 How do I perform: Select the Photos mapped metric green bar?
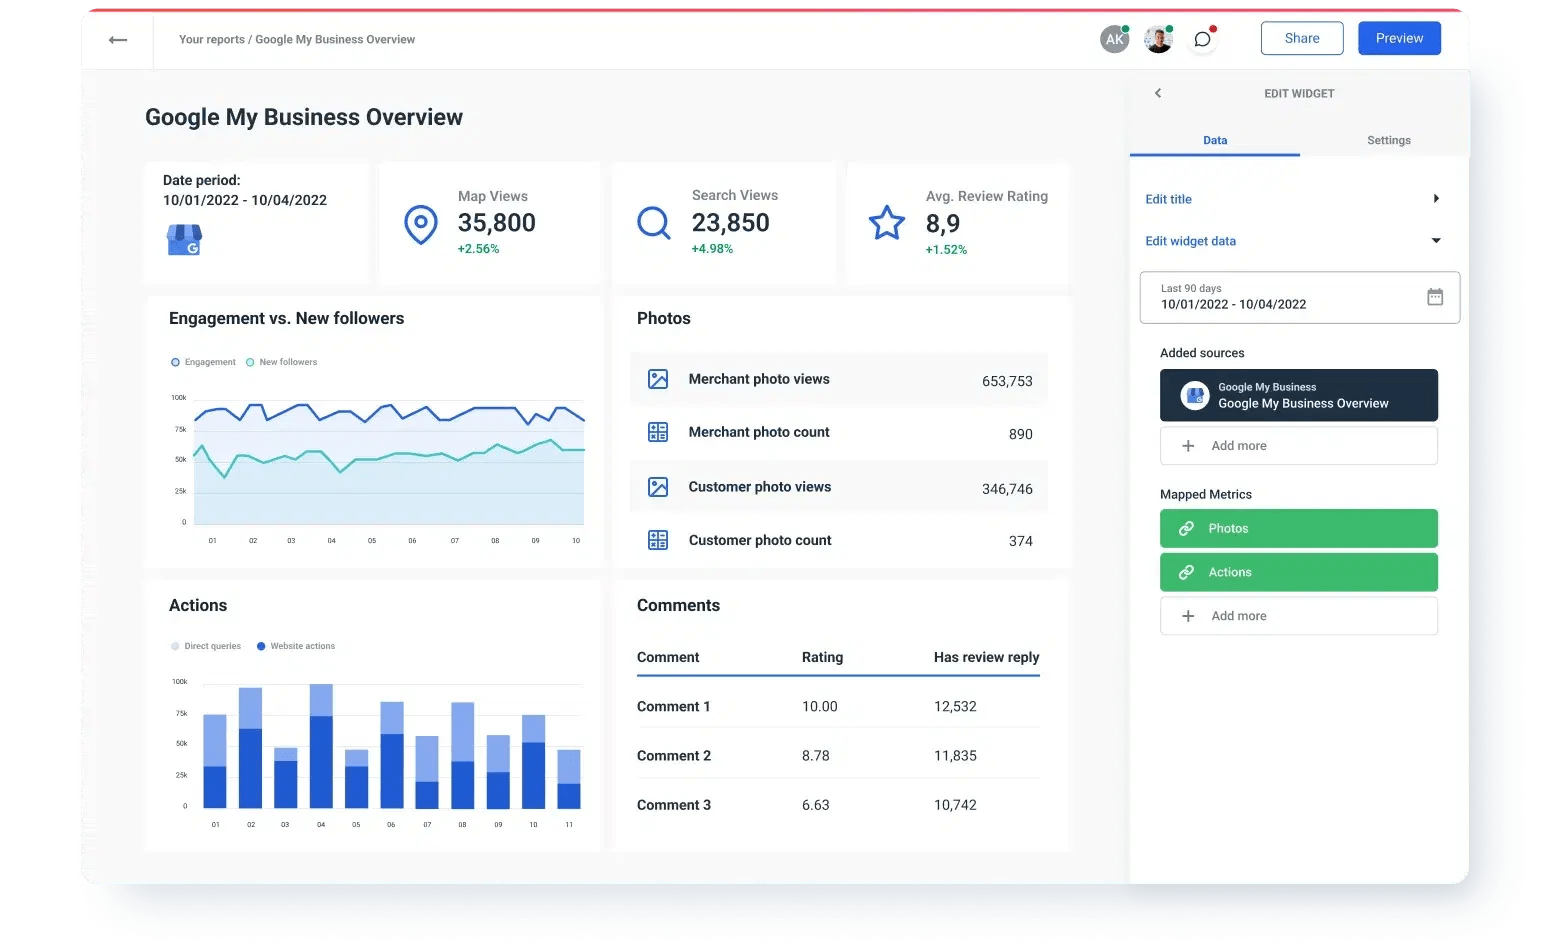[x=1298, y=528]
